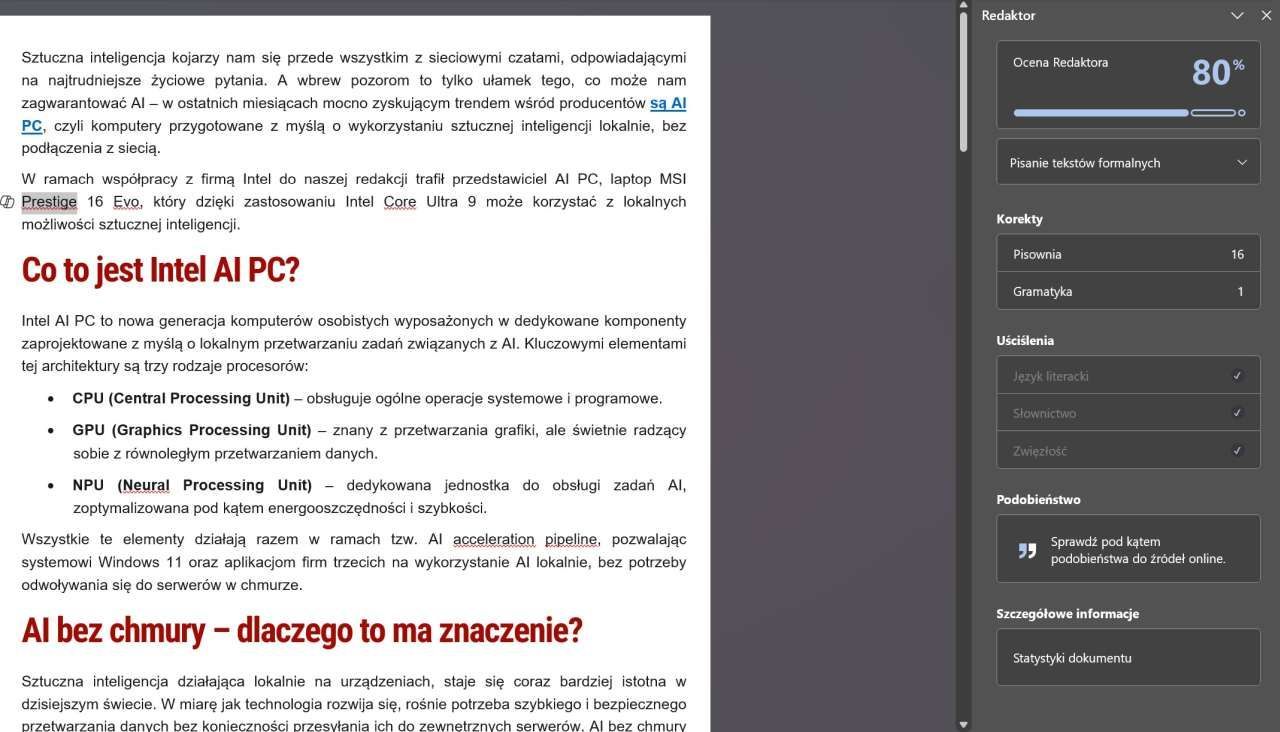
Task: Click the underlined word 'pipeline' in the text
Action: pyautogui.click(x=570, y=540)
